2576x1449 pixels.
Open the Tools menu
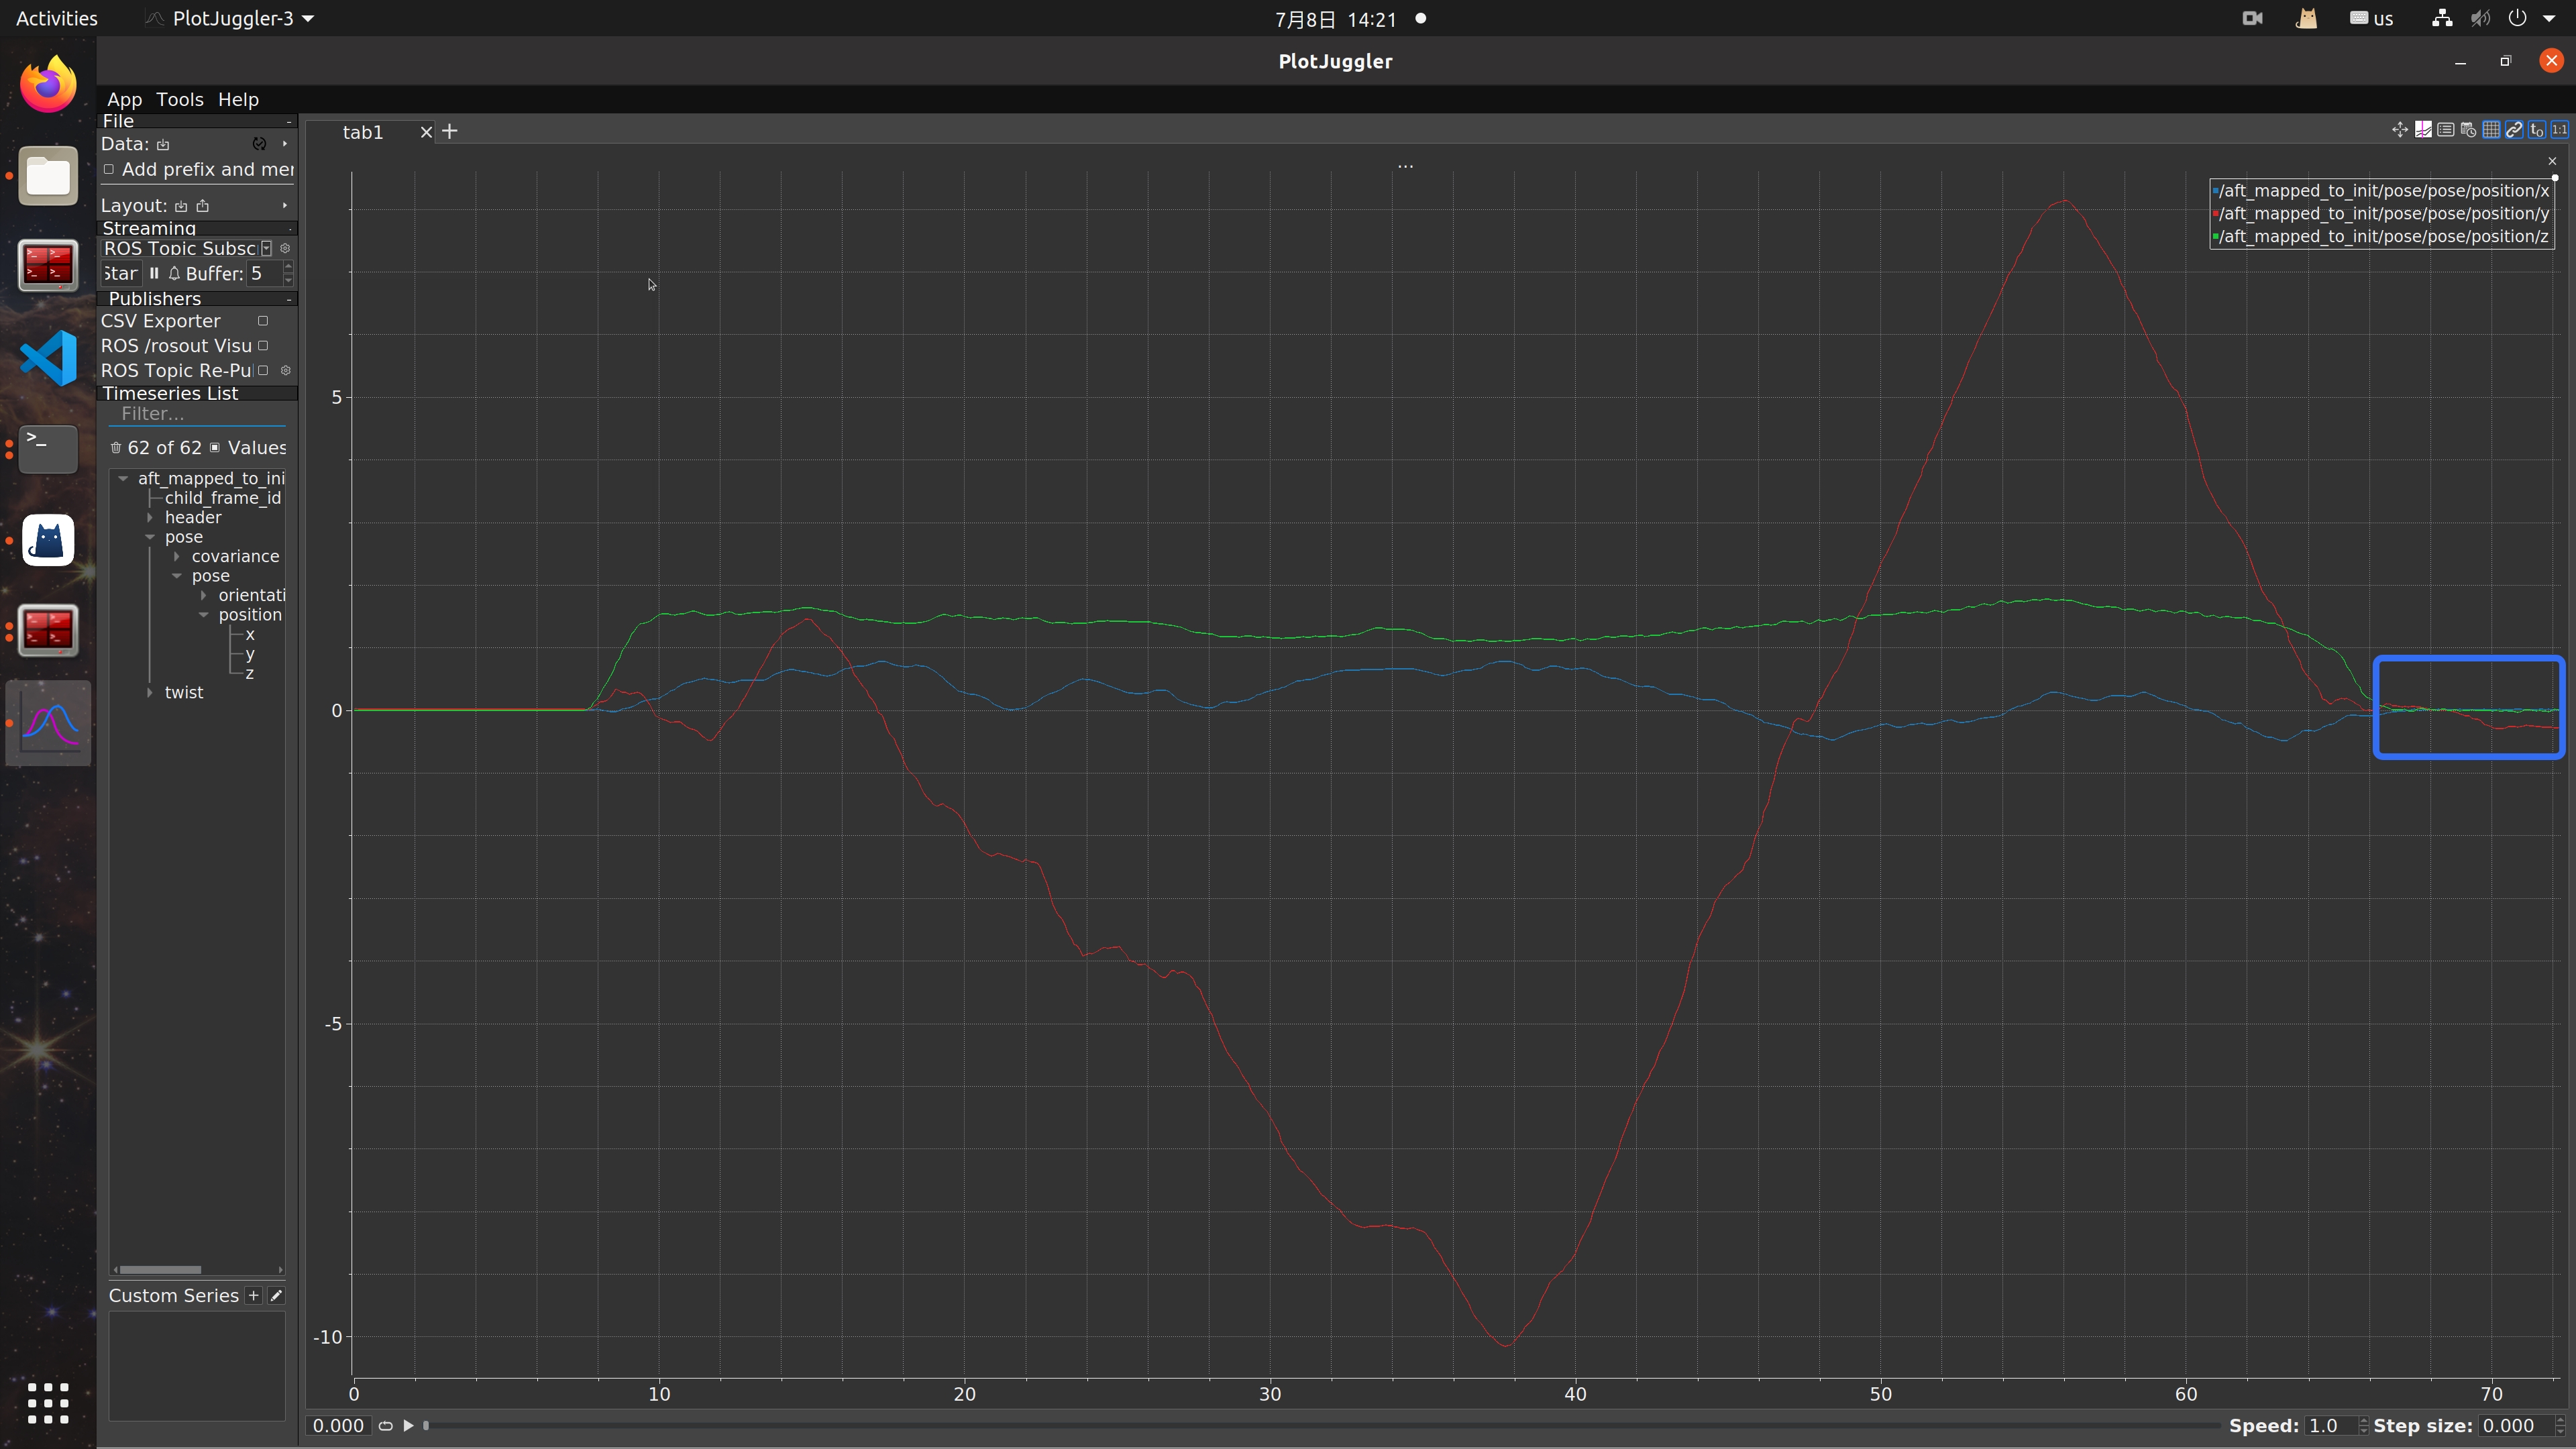click(180, 100)
